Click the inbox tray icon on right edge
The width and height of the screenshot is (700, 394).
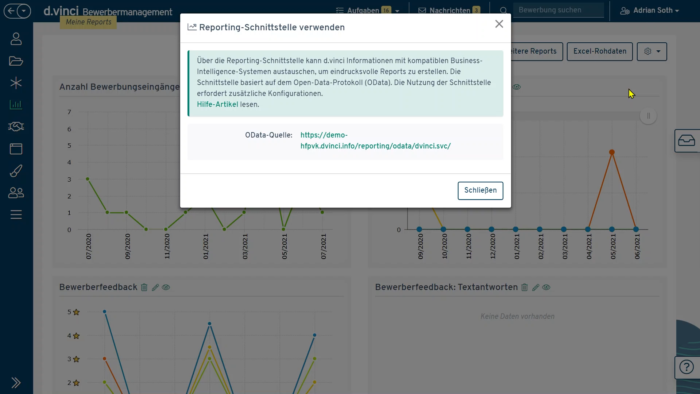click(x=687, y=141)
